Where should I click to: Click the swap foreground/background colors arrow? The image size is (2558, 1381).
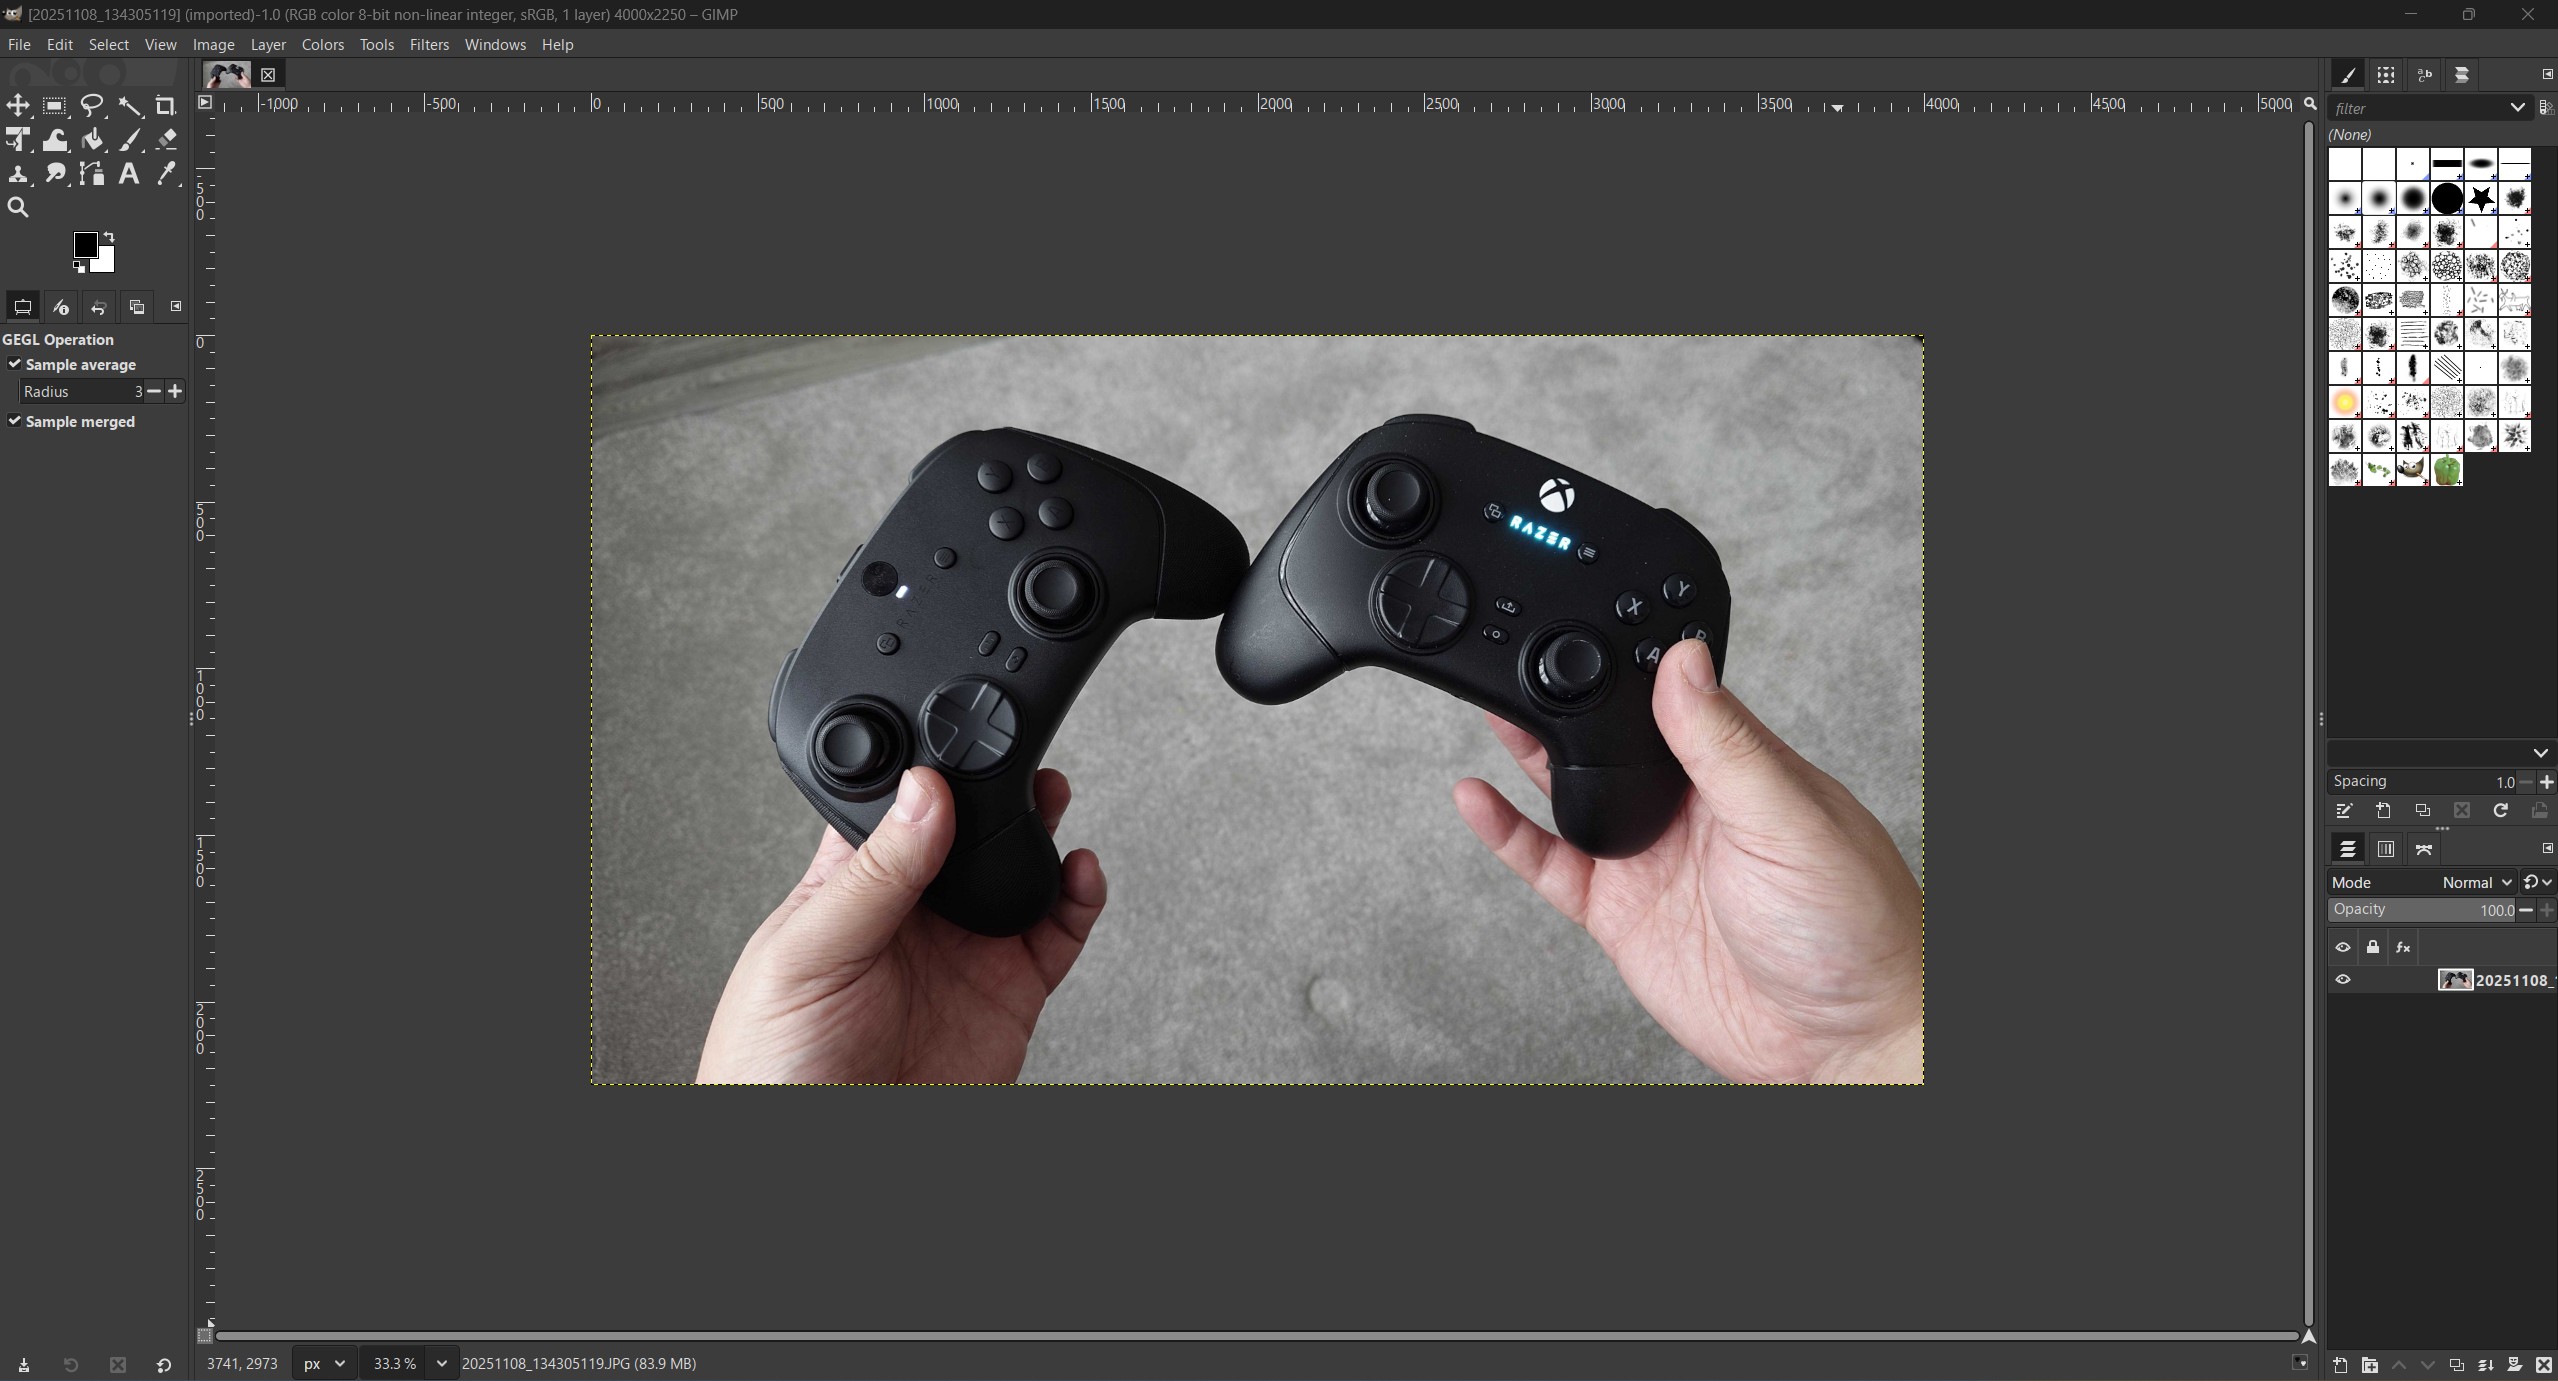[109, 237]
